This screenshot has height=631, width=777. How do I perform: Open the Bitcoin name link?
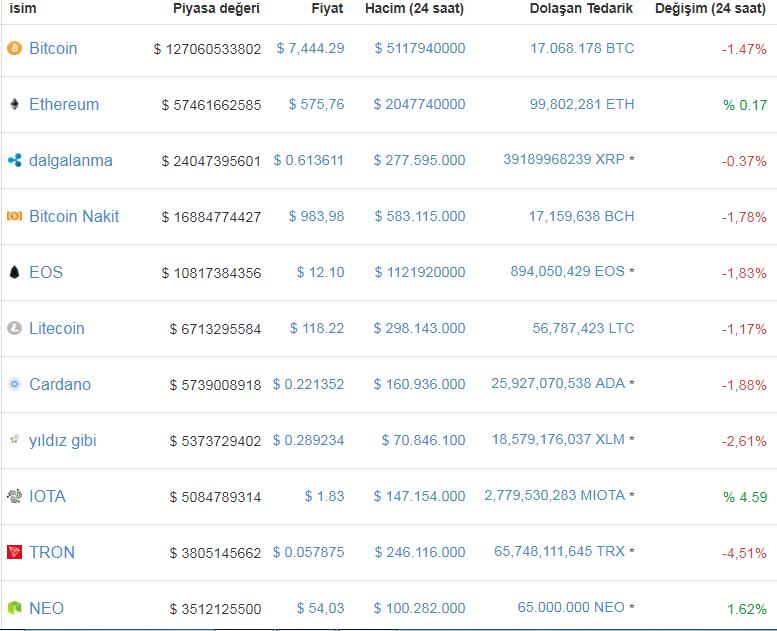53,48
